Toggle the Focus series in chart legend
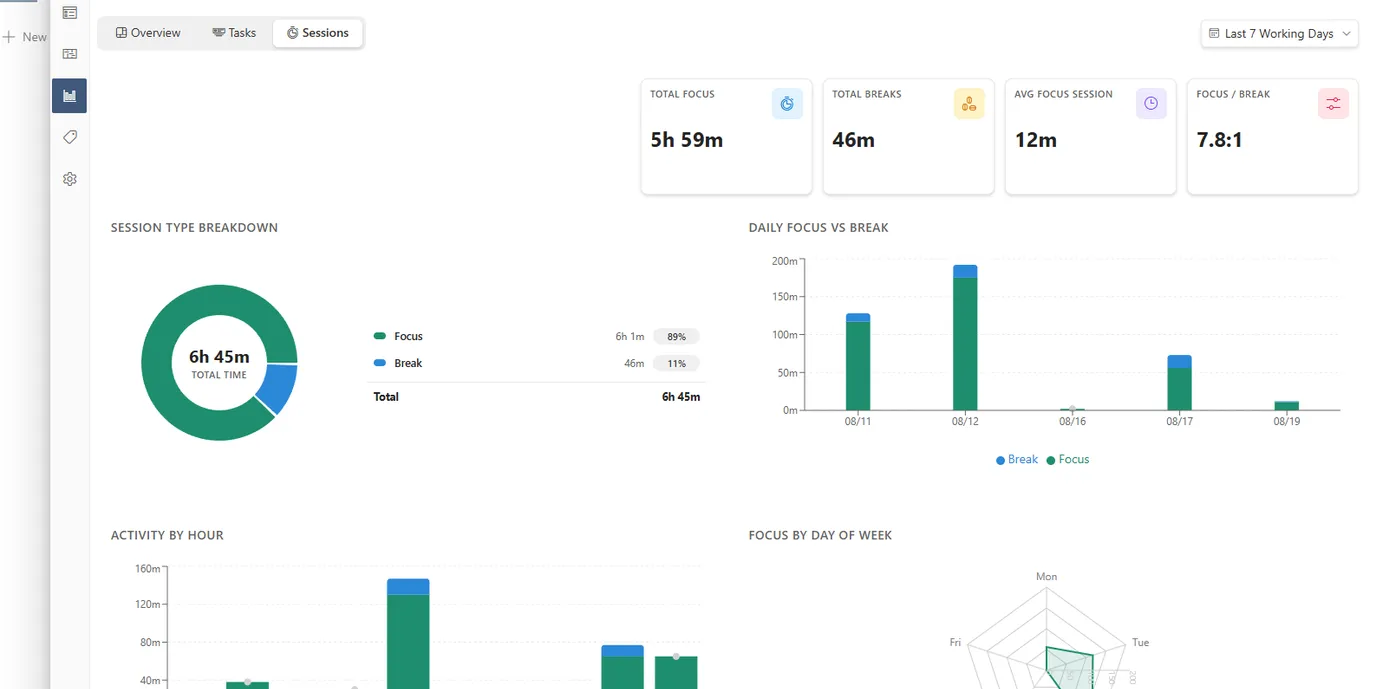The image size is (1376, 689). (x=1068, y=460)
